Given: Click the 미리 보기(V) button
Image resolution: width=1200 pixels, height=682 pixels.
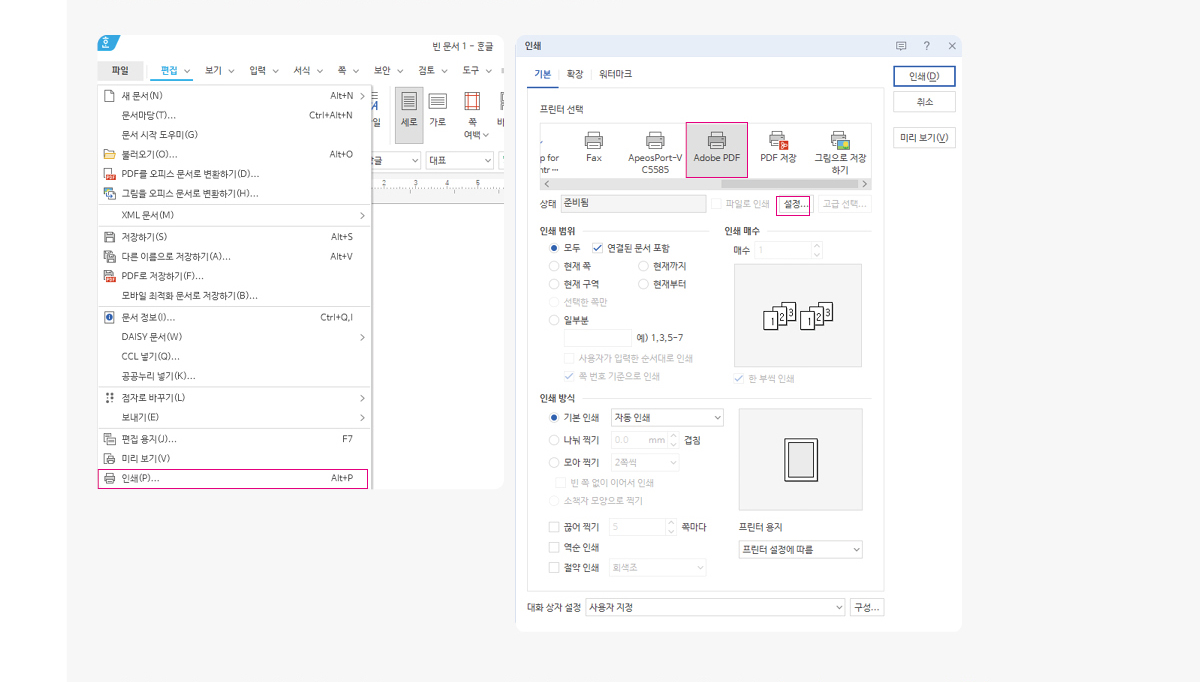Looking at the screenshot, I should 924,138.
